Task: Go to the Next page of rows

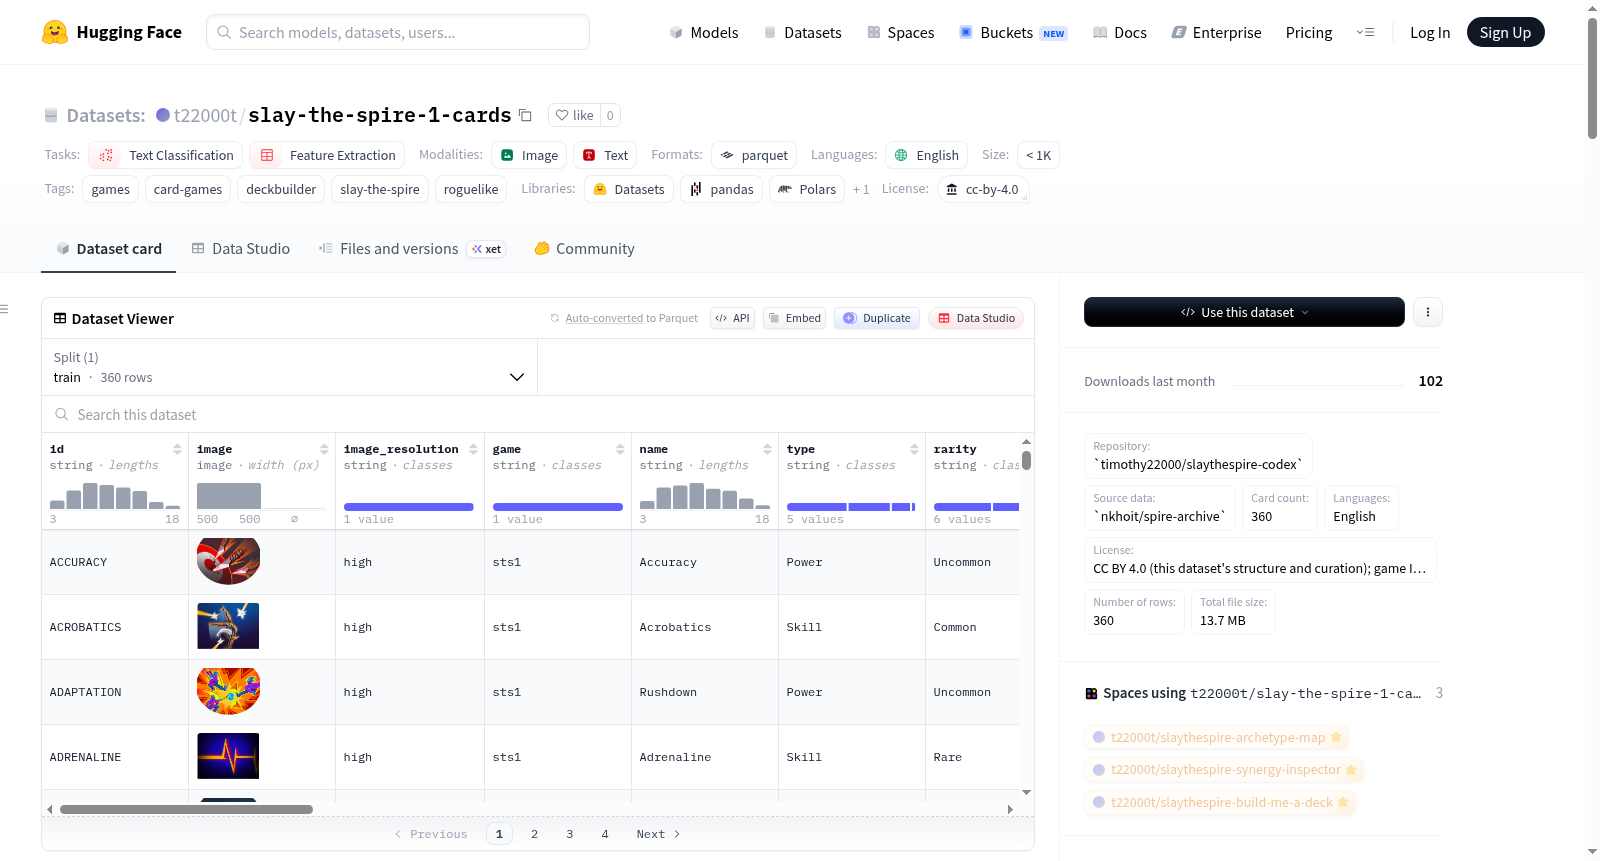Action: (658, 834)
